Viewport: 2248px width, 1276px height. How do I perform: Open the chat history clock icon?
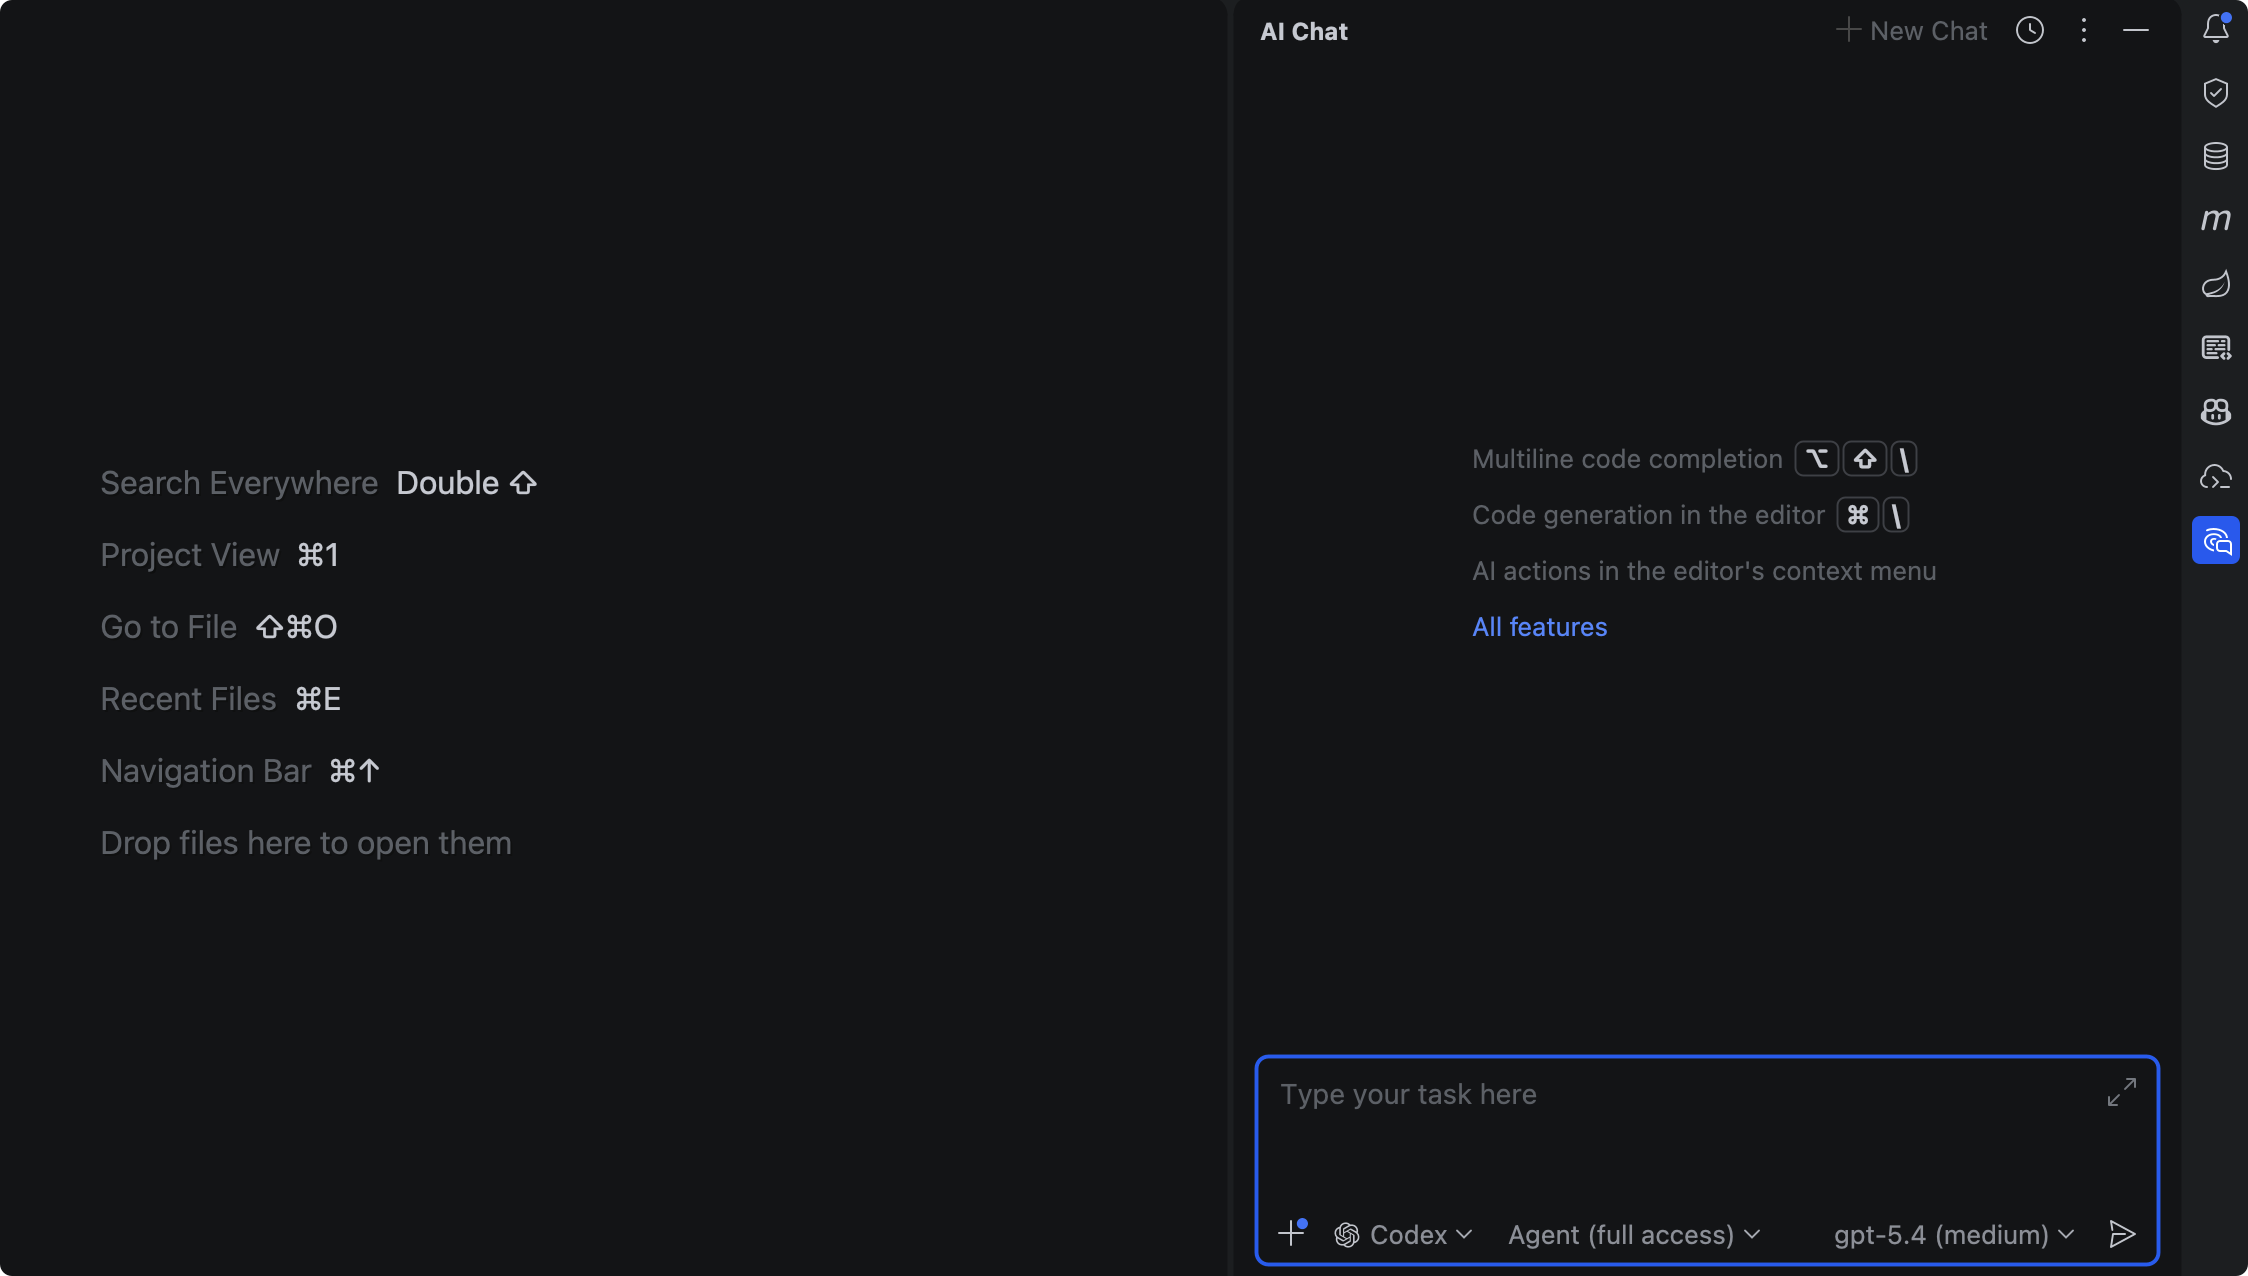tap(2029, 31)
